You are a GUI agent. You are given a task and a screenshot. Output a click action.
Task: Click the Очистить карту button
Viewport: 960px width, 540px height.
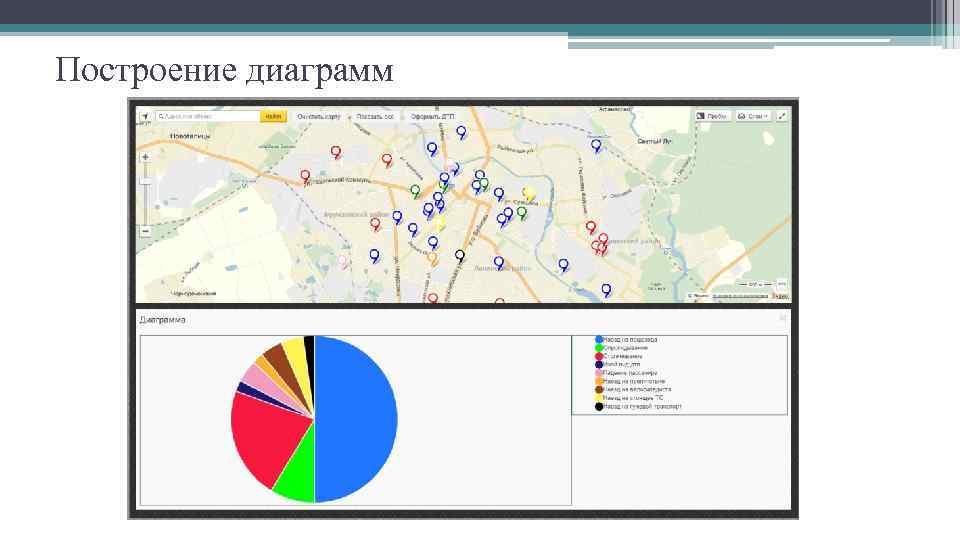318,116
